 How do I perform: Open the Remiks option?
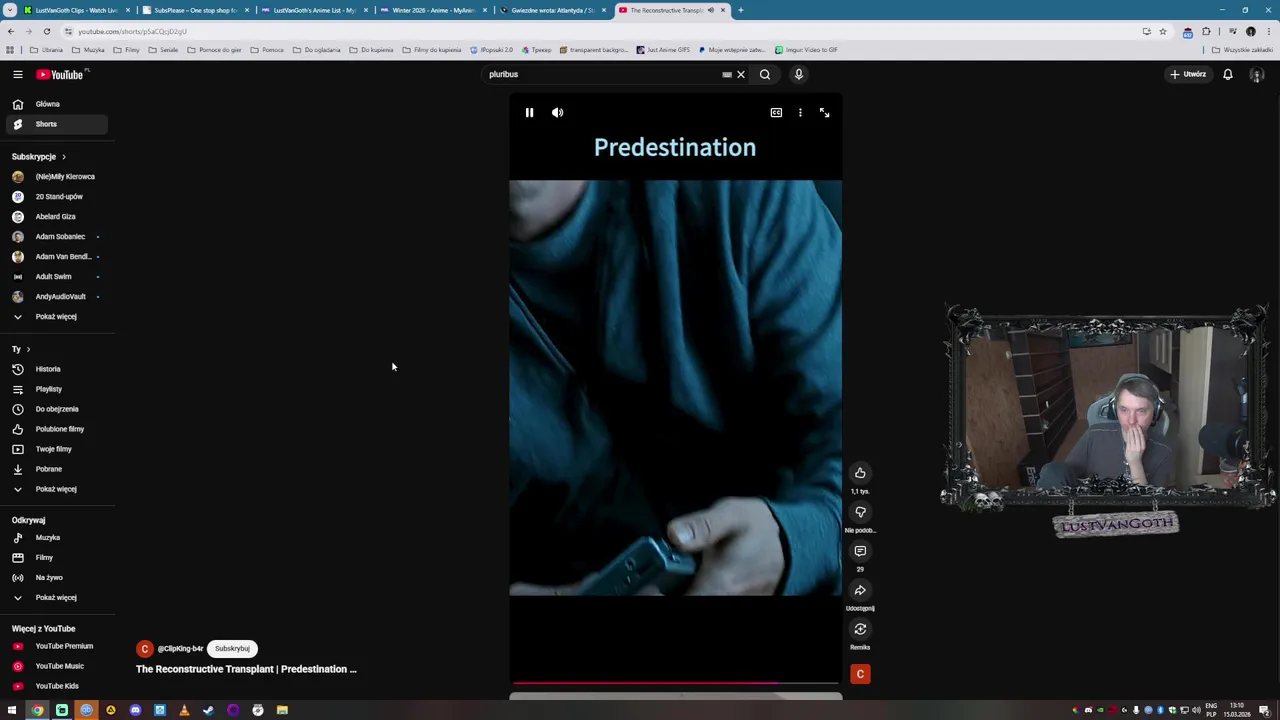[860, 629]
